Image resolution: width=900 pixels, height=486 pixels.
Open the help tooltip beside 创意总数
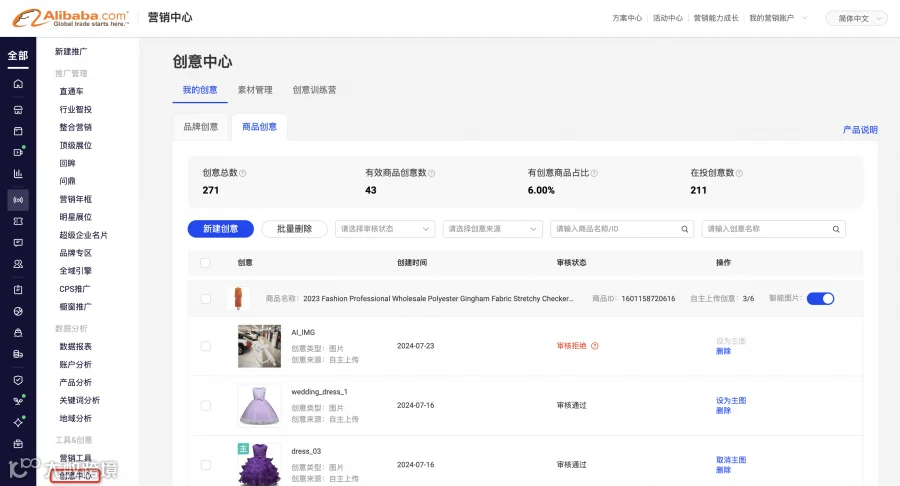243,173
